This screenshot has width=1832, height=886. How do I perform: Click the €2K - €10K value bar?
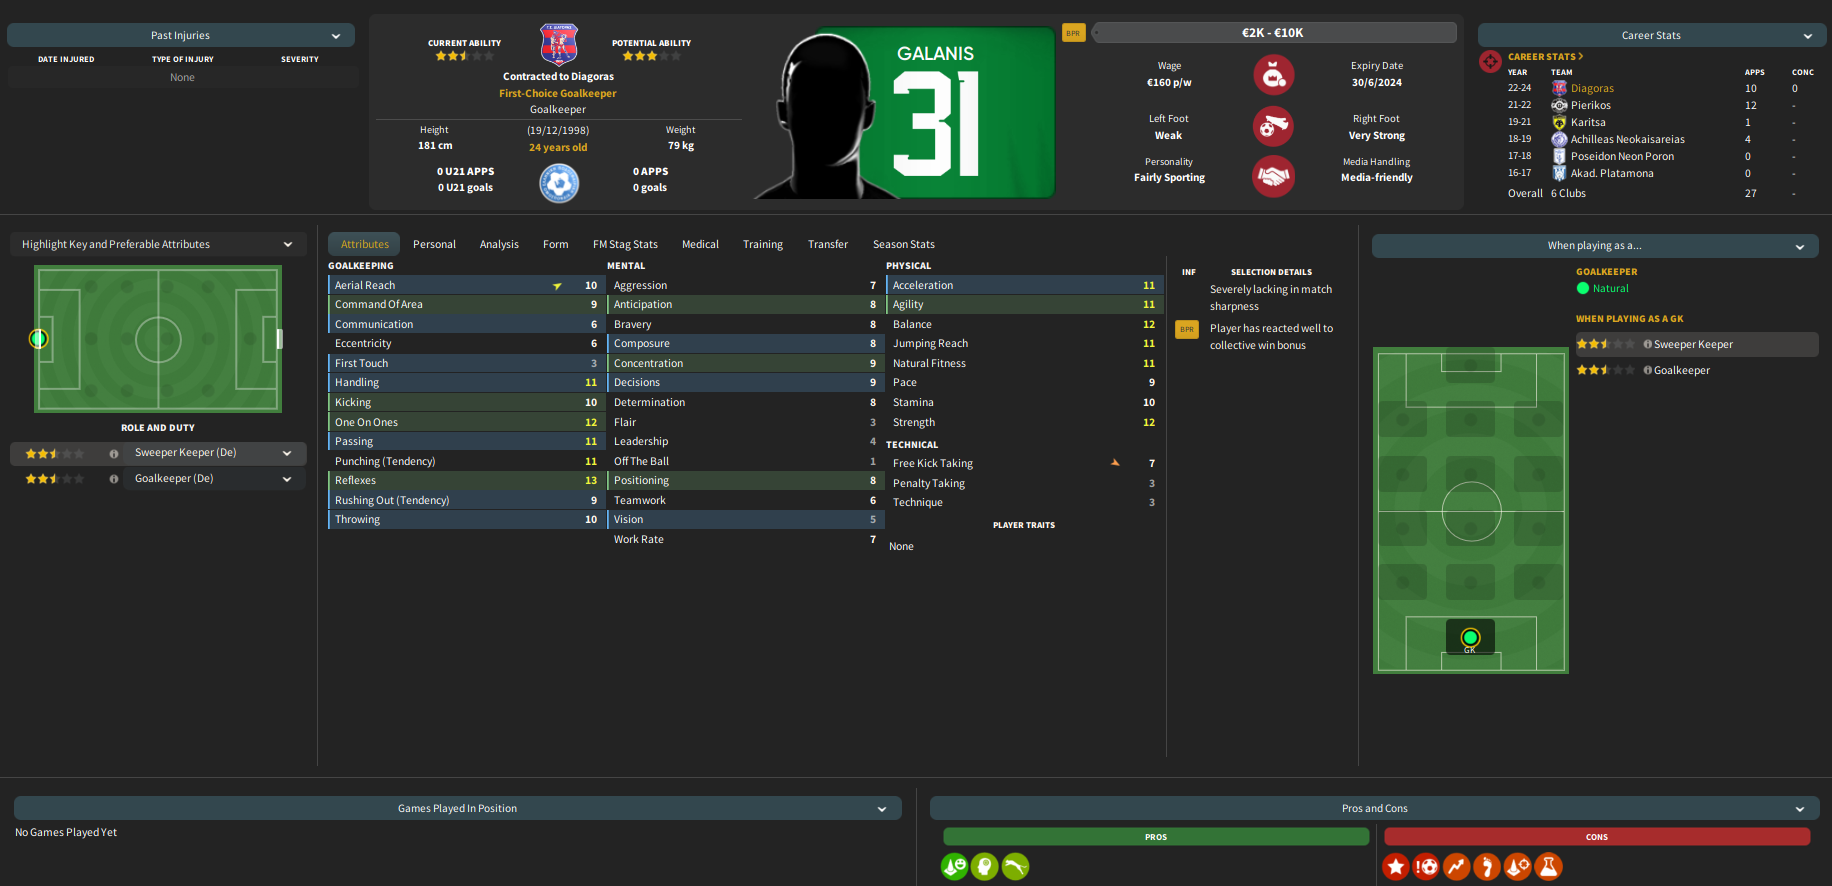click(x=1273, y=33)
